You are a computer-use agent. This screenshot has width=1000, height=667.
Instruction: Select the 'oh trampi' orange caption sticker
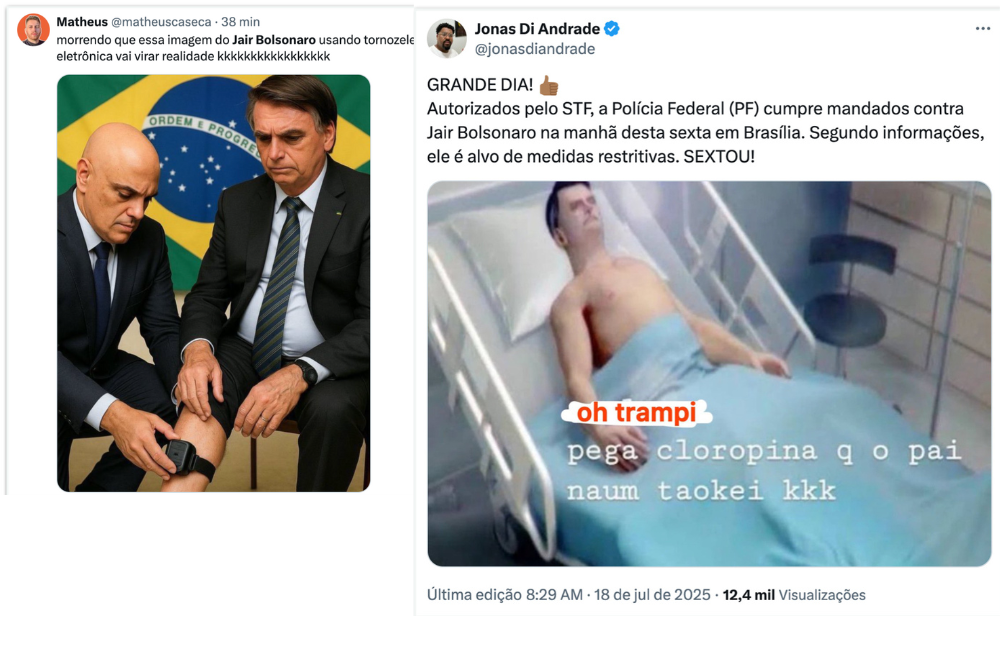pos(636,413)
